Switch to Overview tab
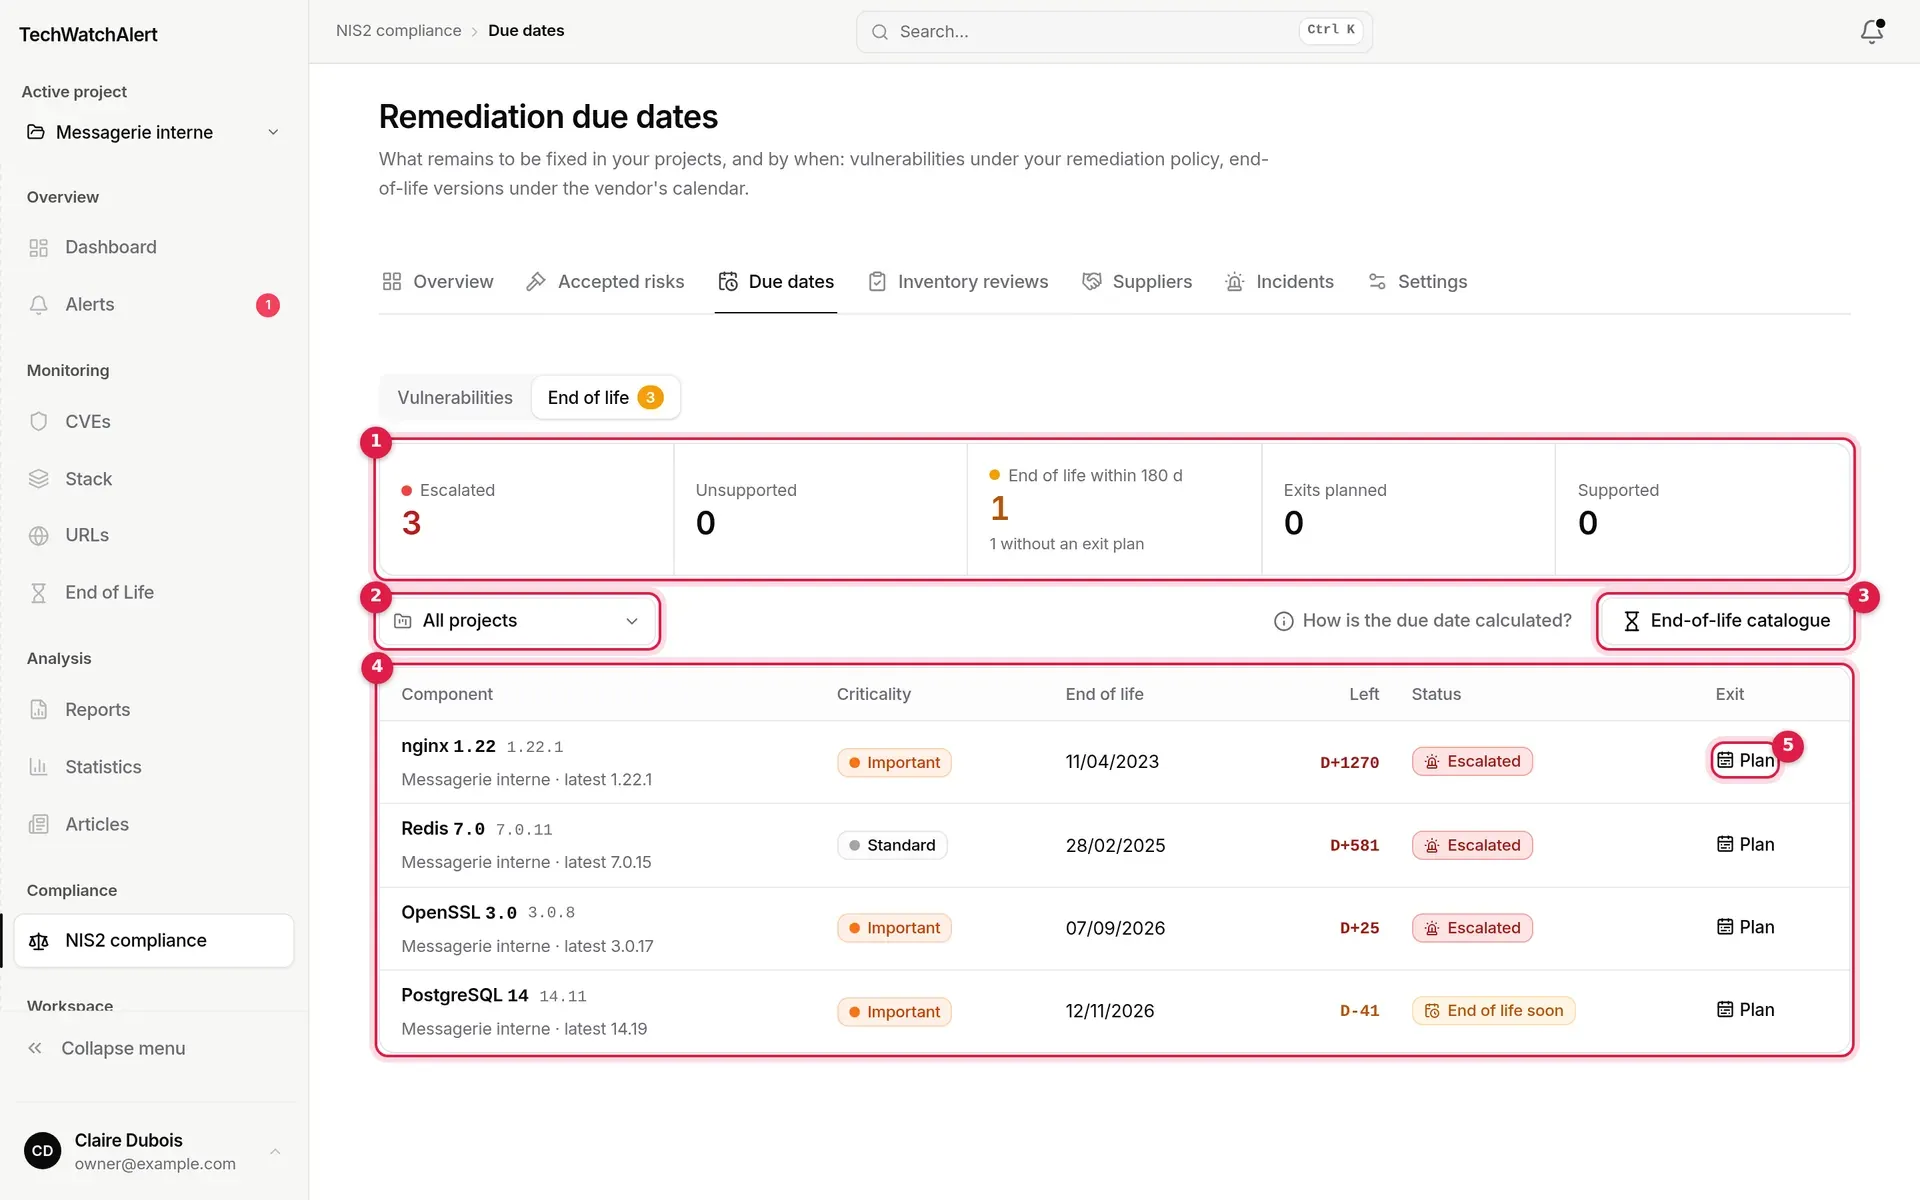Screen dimensions: 1920x1200 click(x=437, y=282)
